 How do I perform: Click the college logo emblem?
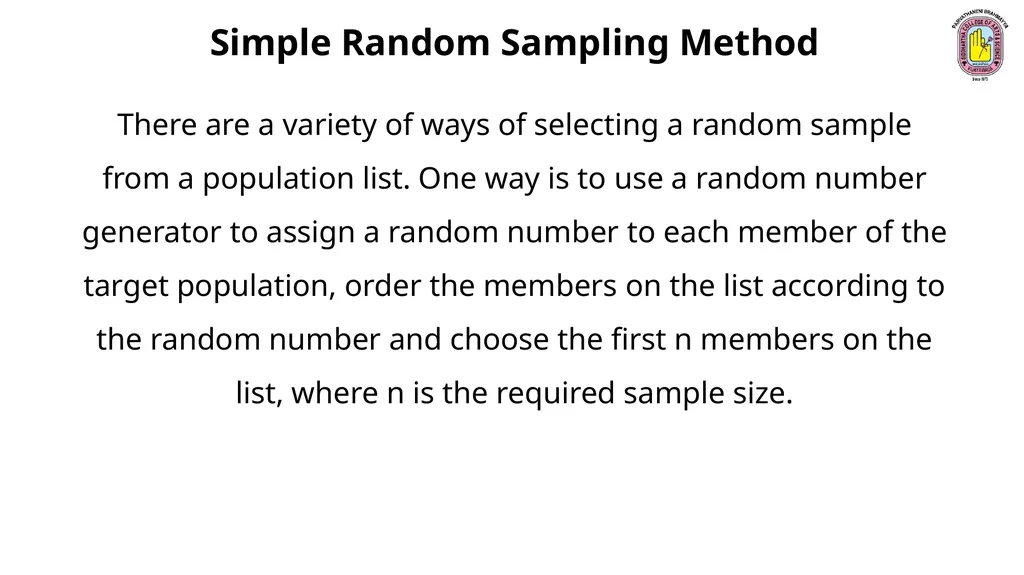point(980,46)
